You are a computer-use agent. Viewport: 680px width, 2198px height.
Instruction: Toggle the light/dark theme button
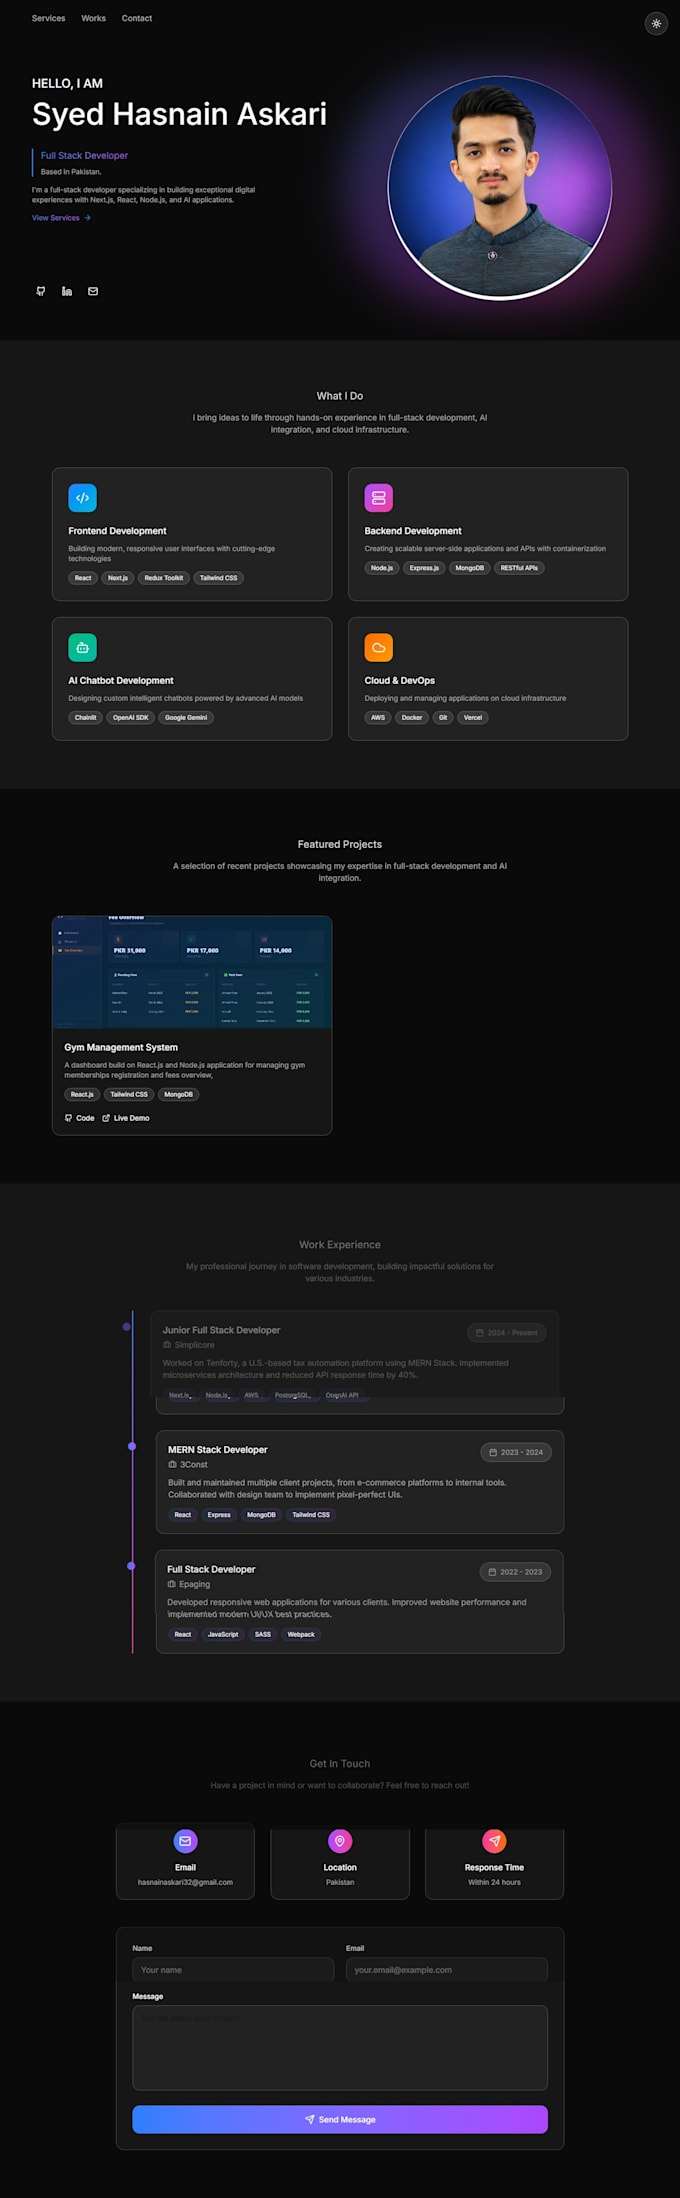[656, 23]
